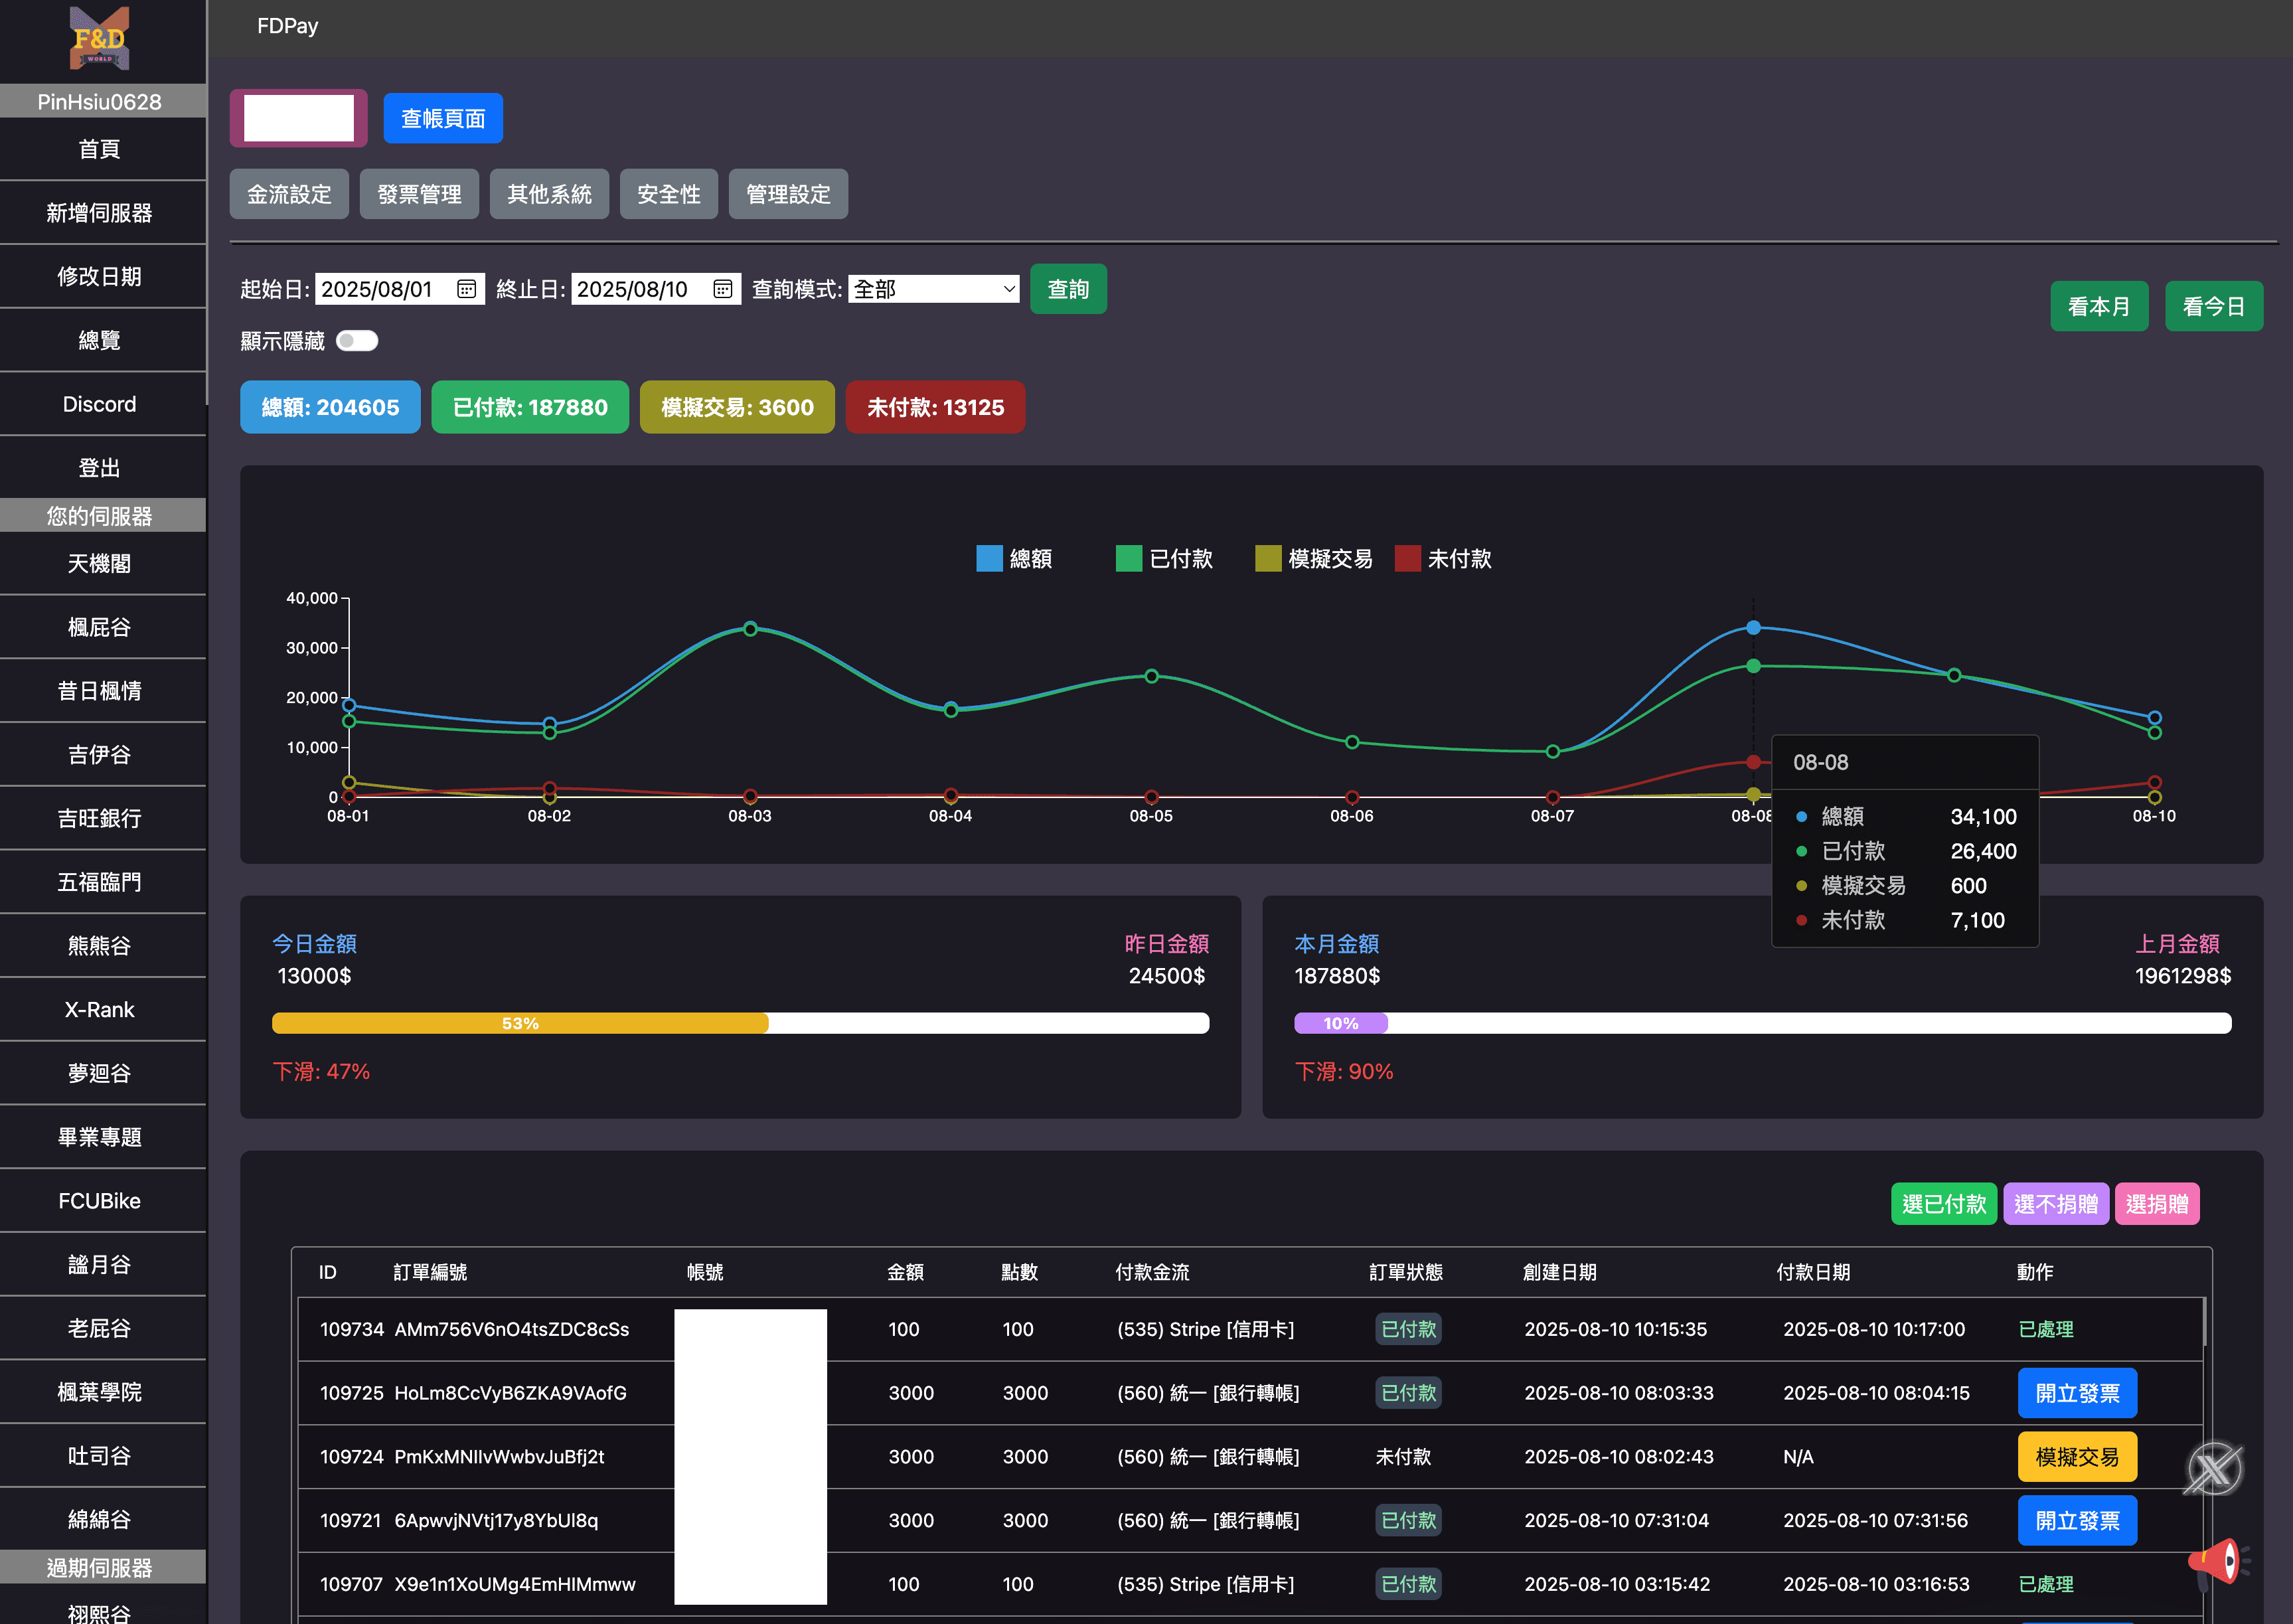Viewport: 2293px width, 1624px height.
Task: Click 開立發票 for order 109721
Action: click(2077, 1520)
